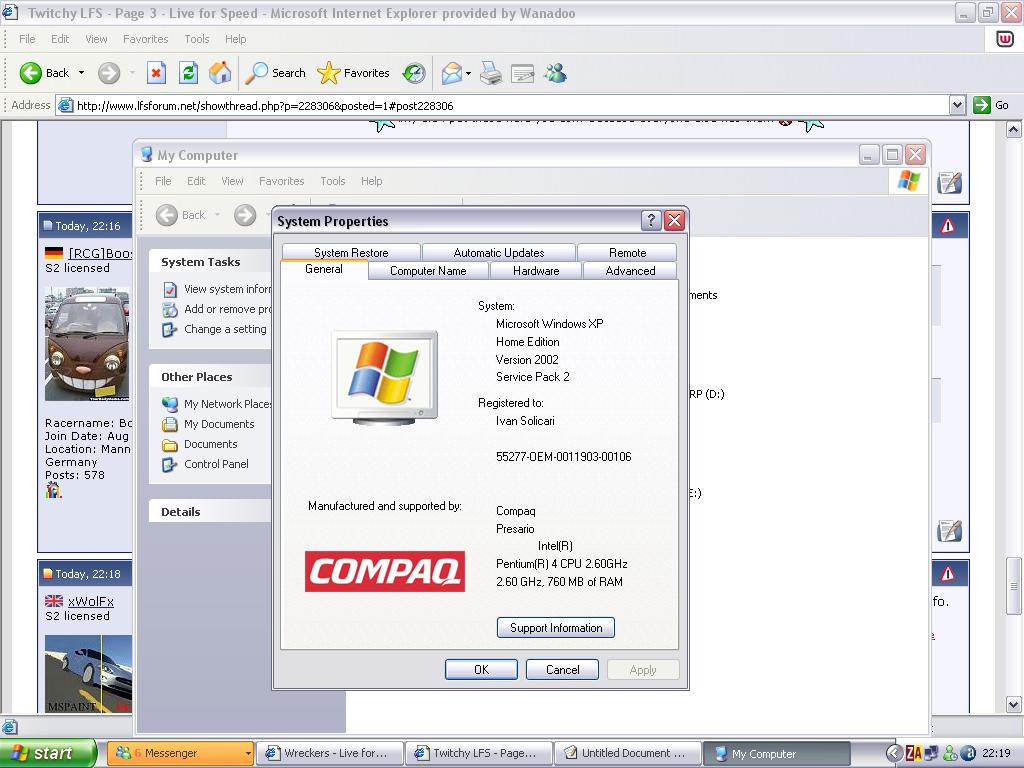Image resolution: width=1024 pixels, height=768 pixels.
Task: Open the Messenger people icon in IE toolbar
Action: [x=556, y=73]
